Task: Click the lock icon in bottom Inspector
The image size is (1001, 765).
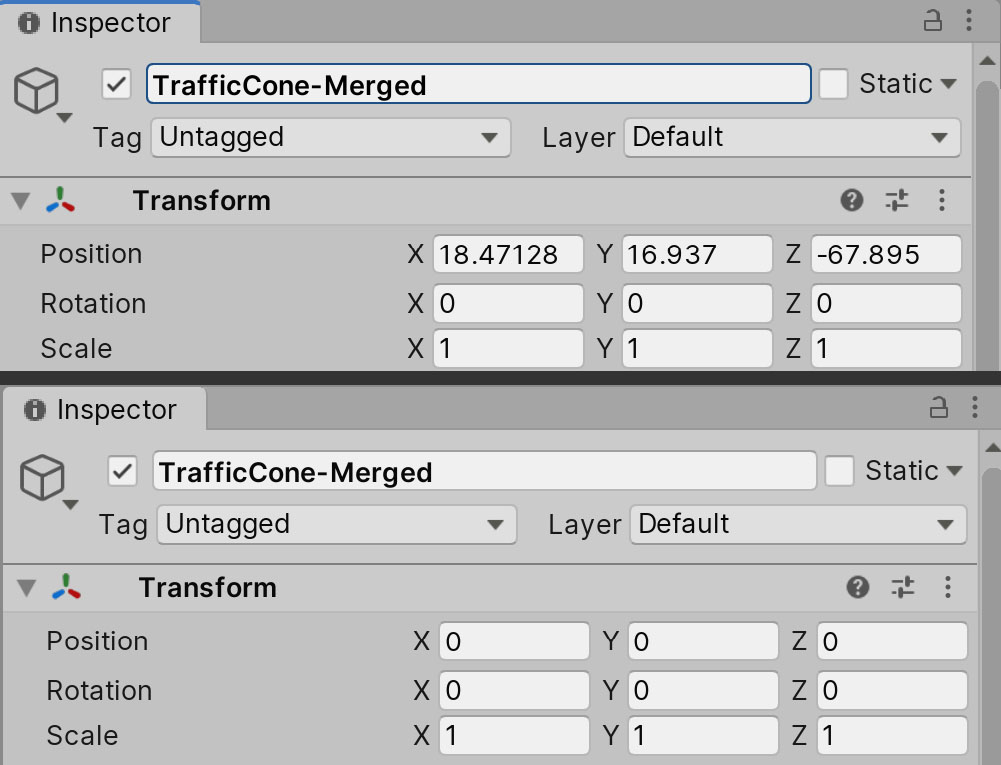Action: coord(938,408)
